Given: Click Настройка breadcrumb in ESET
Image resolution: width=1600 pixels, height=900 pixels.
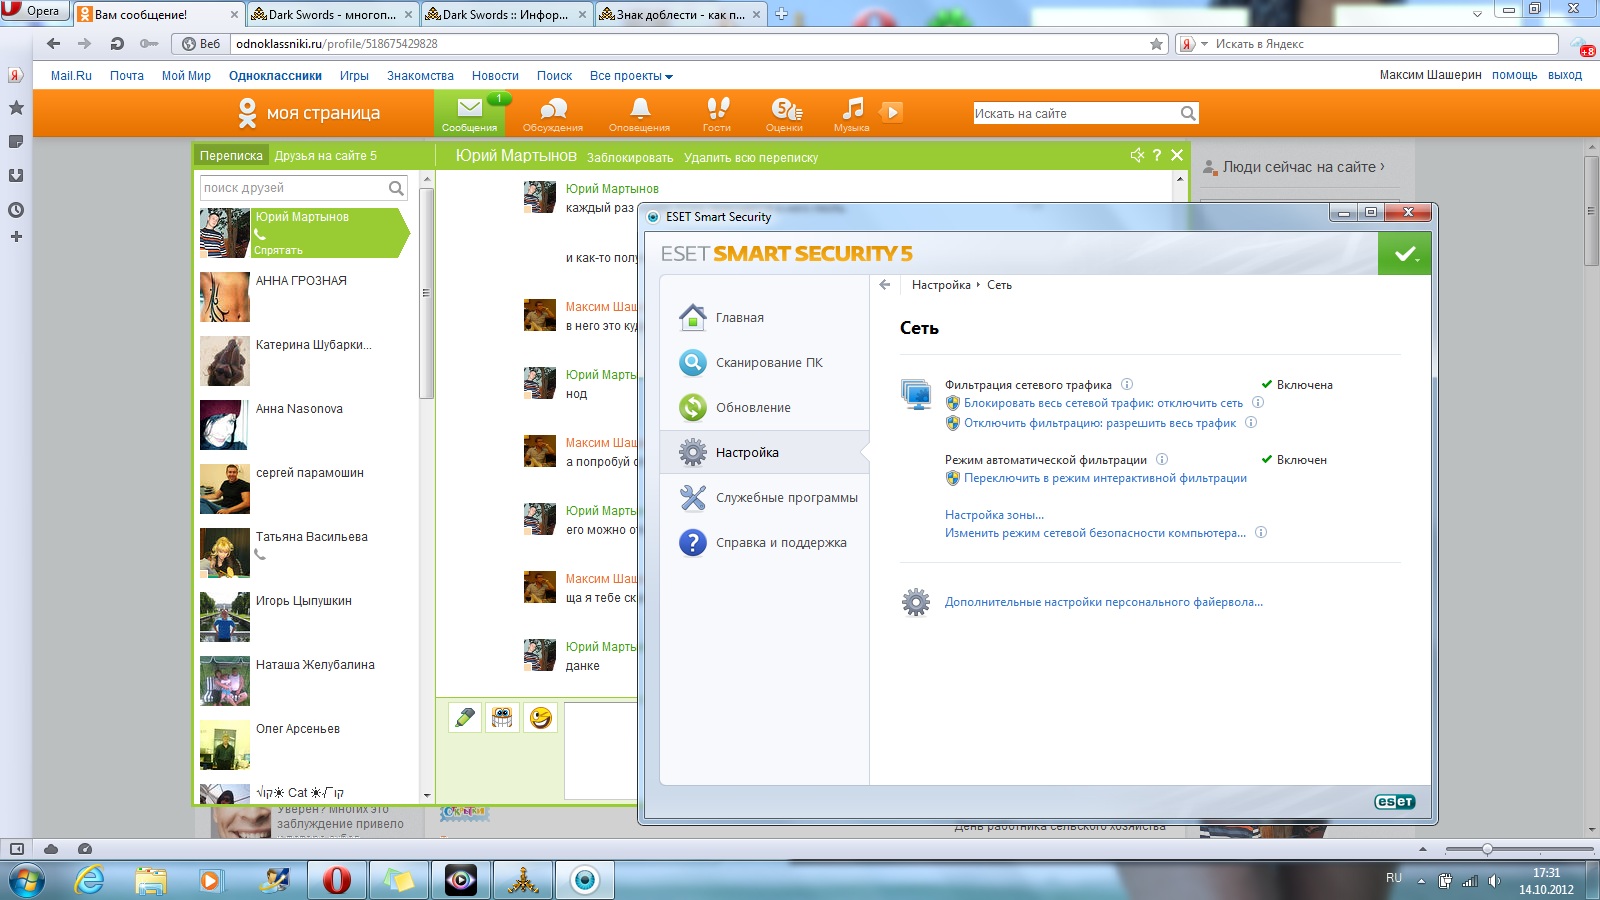Looking at the screenshot, I should pos(941,285).
